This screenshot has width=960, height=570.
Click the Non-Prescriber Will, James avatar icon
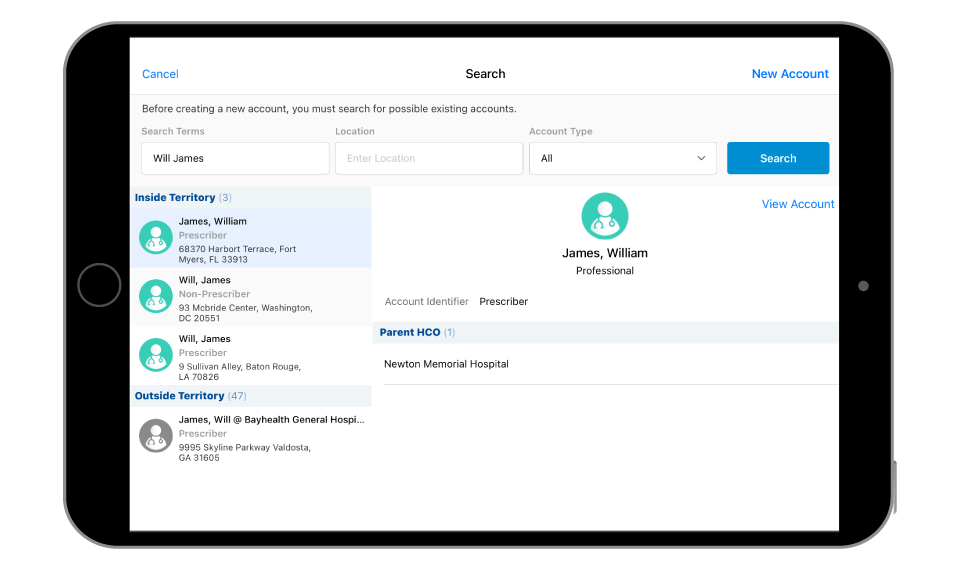(x=155, y=297)
